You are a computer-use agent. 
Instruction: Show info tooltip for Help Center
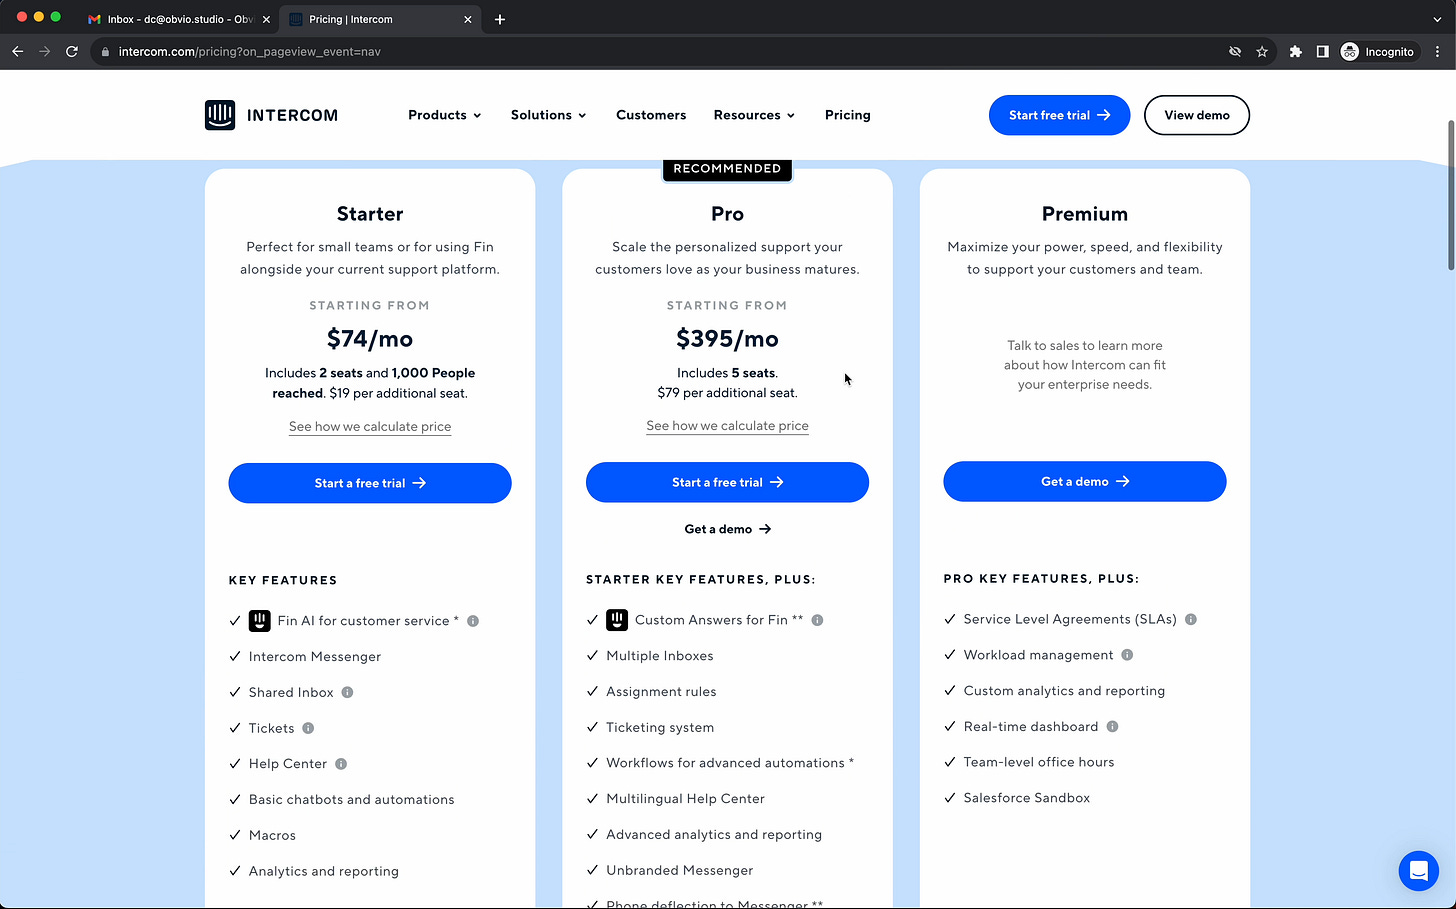[341, 764]
